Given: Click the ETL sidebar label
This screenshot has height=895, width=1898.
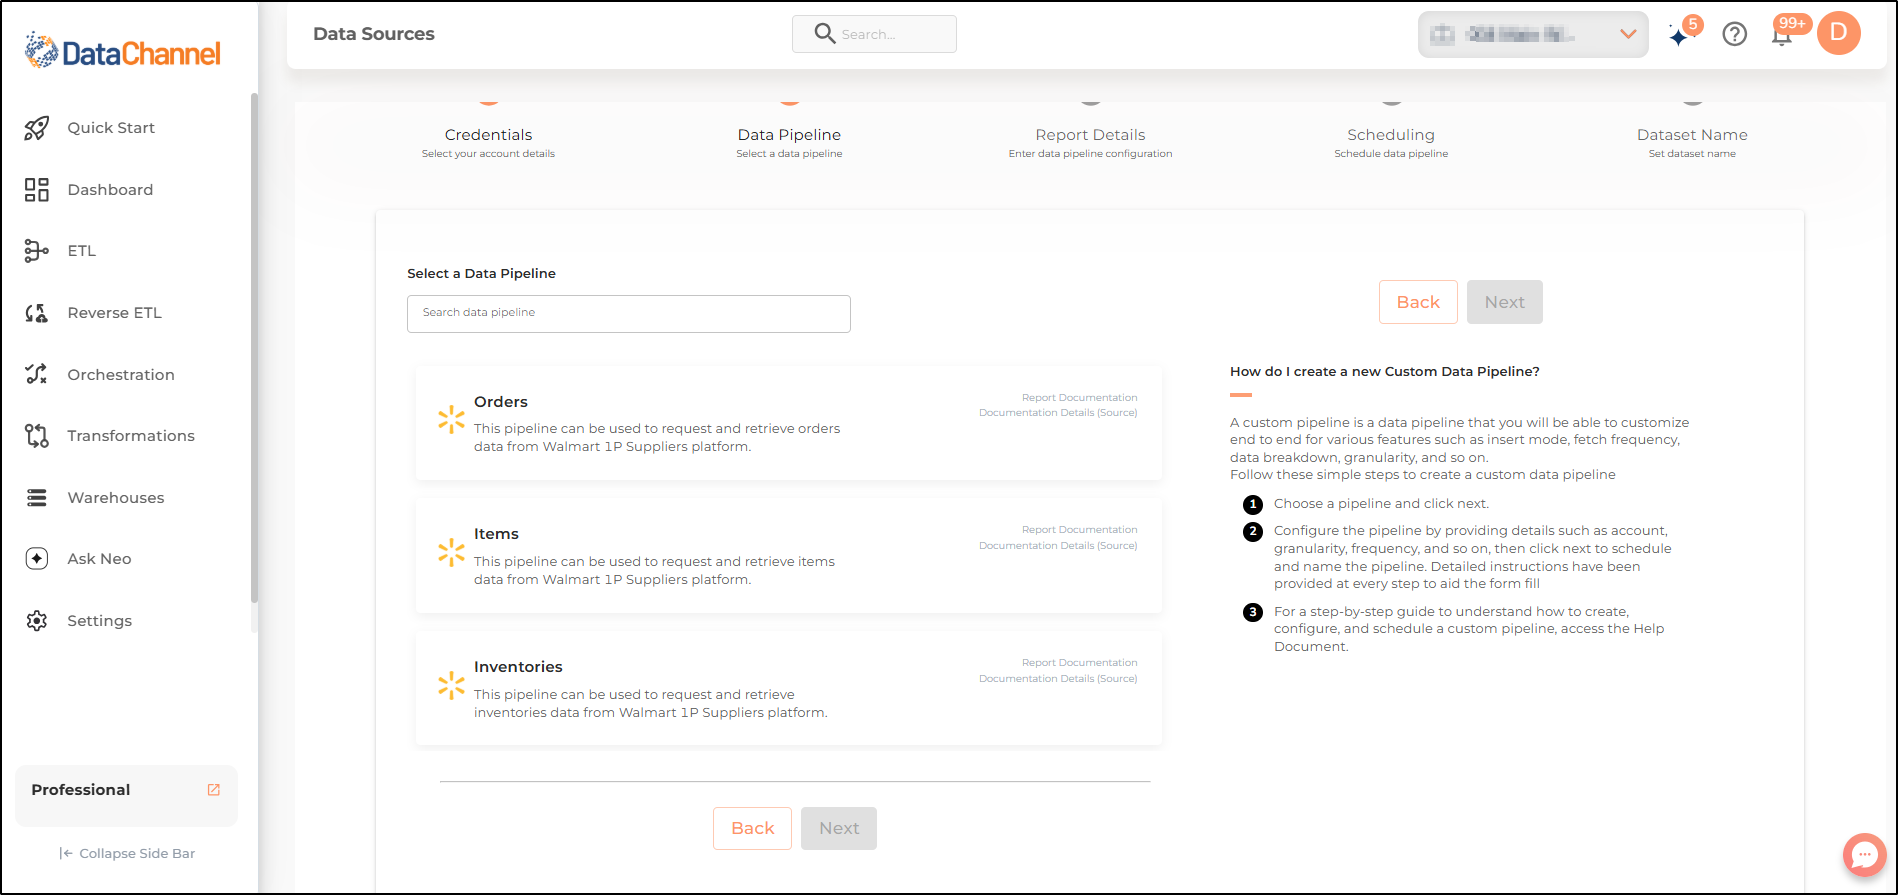Looking at the screenshot, I should tap(82, 251).
